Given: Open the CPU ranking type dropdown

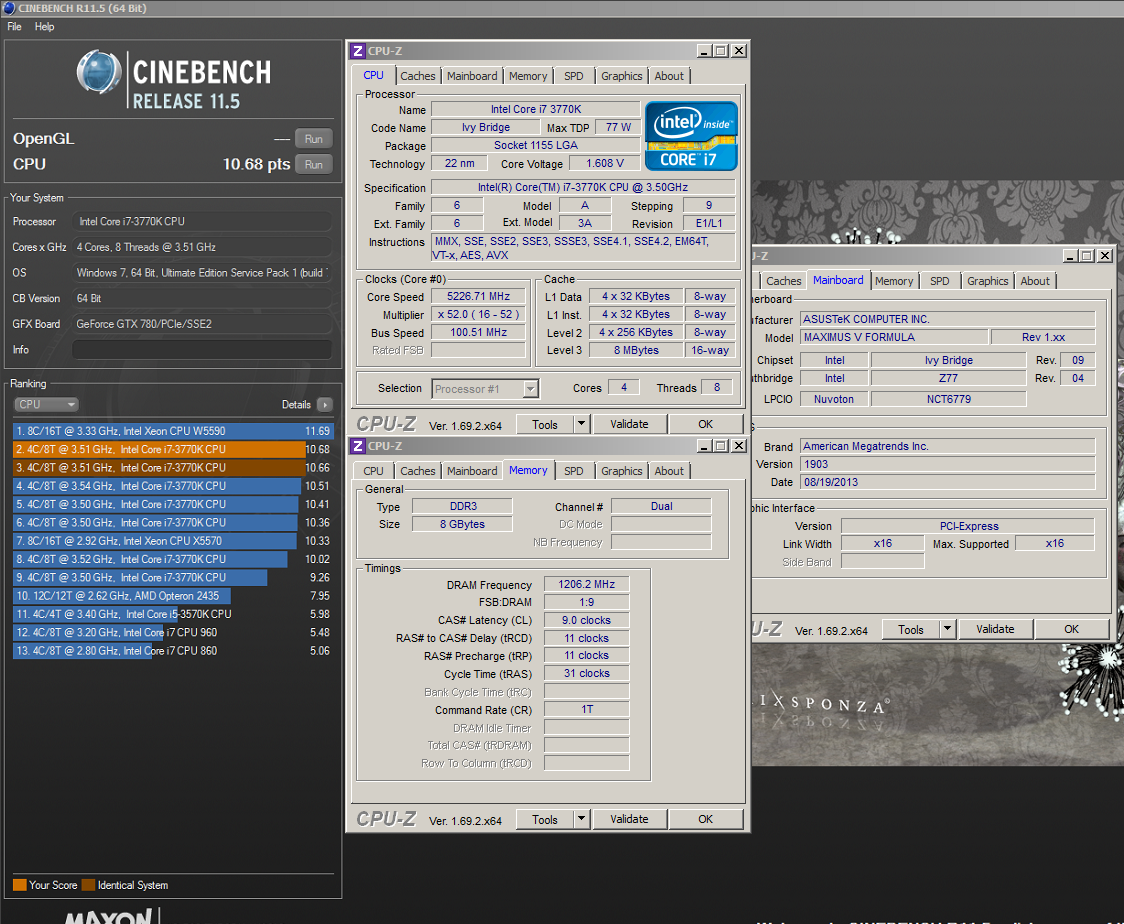Looking at the screenshot, I should click(x=46, y=404).
